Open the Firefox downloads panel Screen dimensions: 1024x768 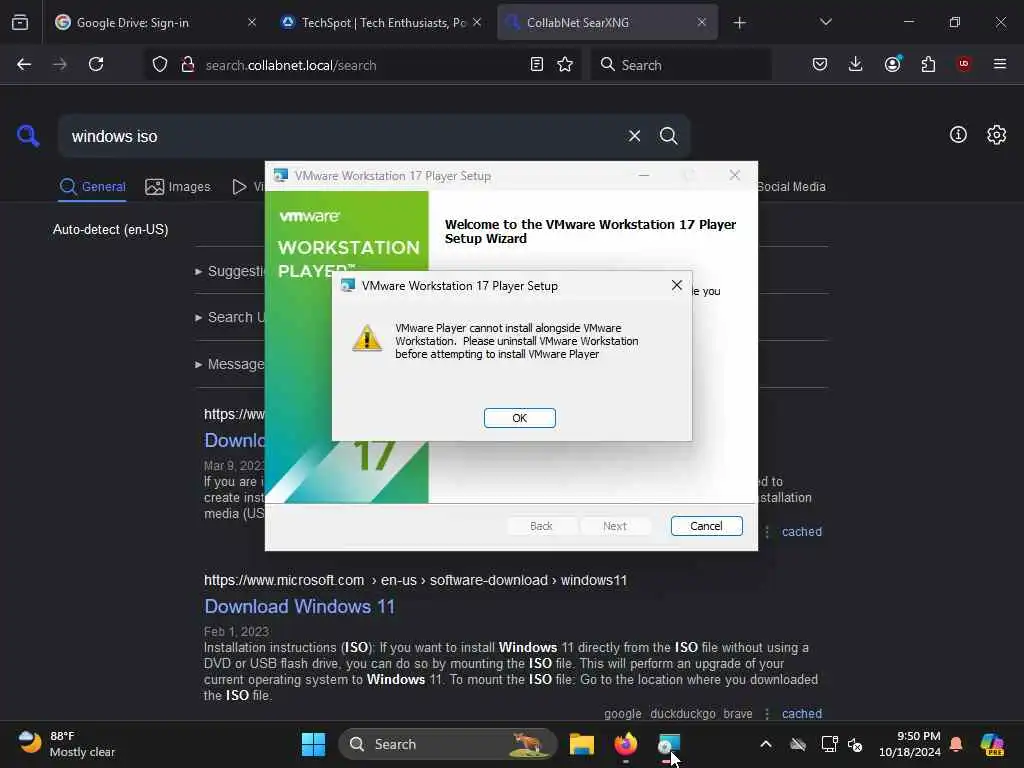[x=856, y=64]
